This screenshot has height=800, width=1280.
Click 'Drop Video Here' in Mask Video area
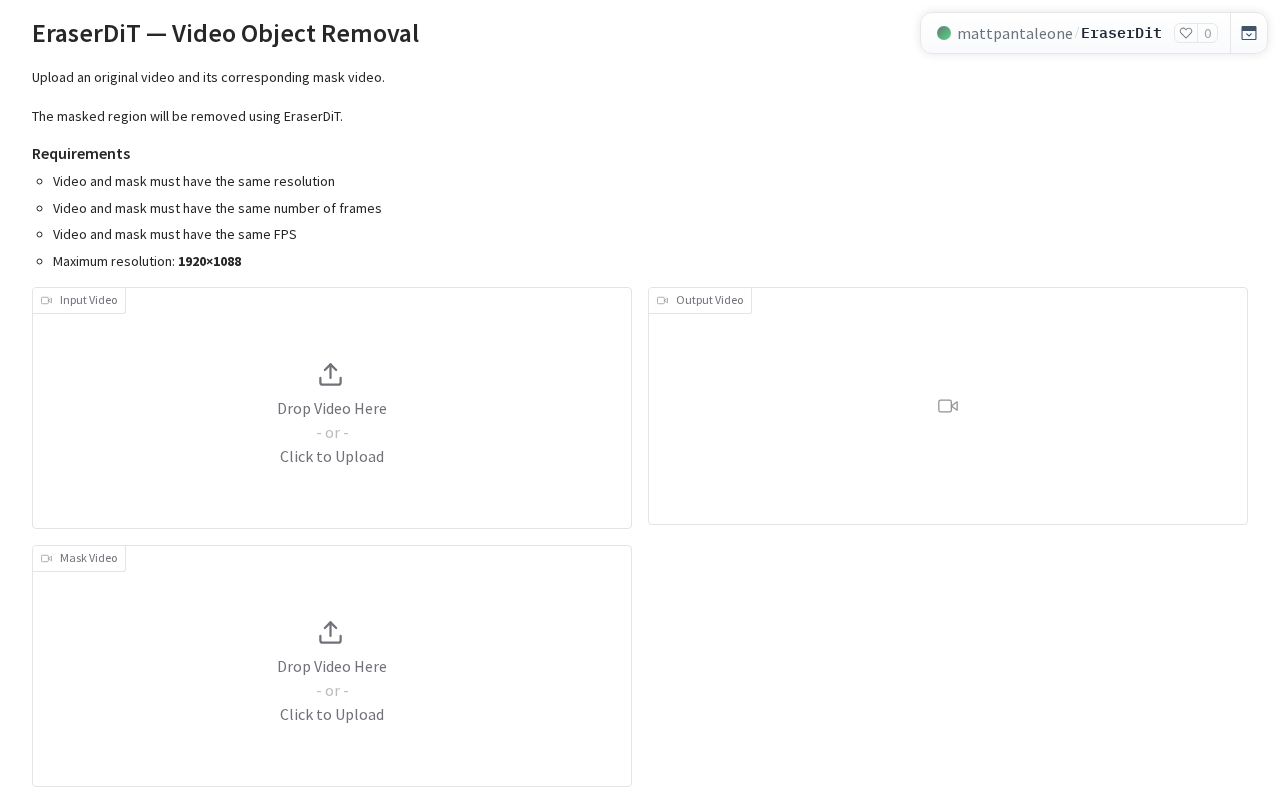(x=332, y=666)
